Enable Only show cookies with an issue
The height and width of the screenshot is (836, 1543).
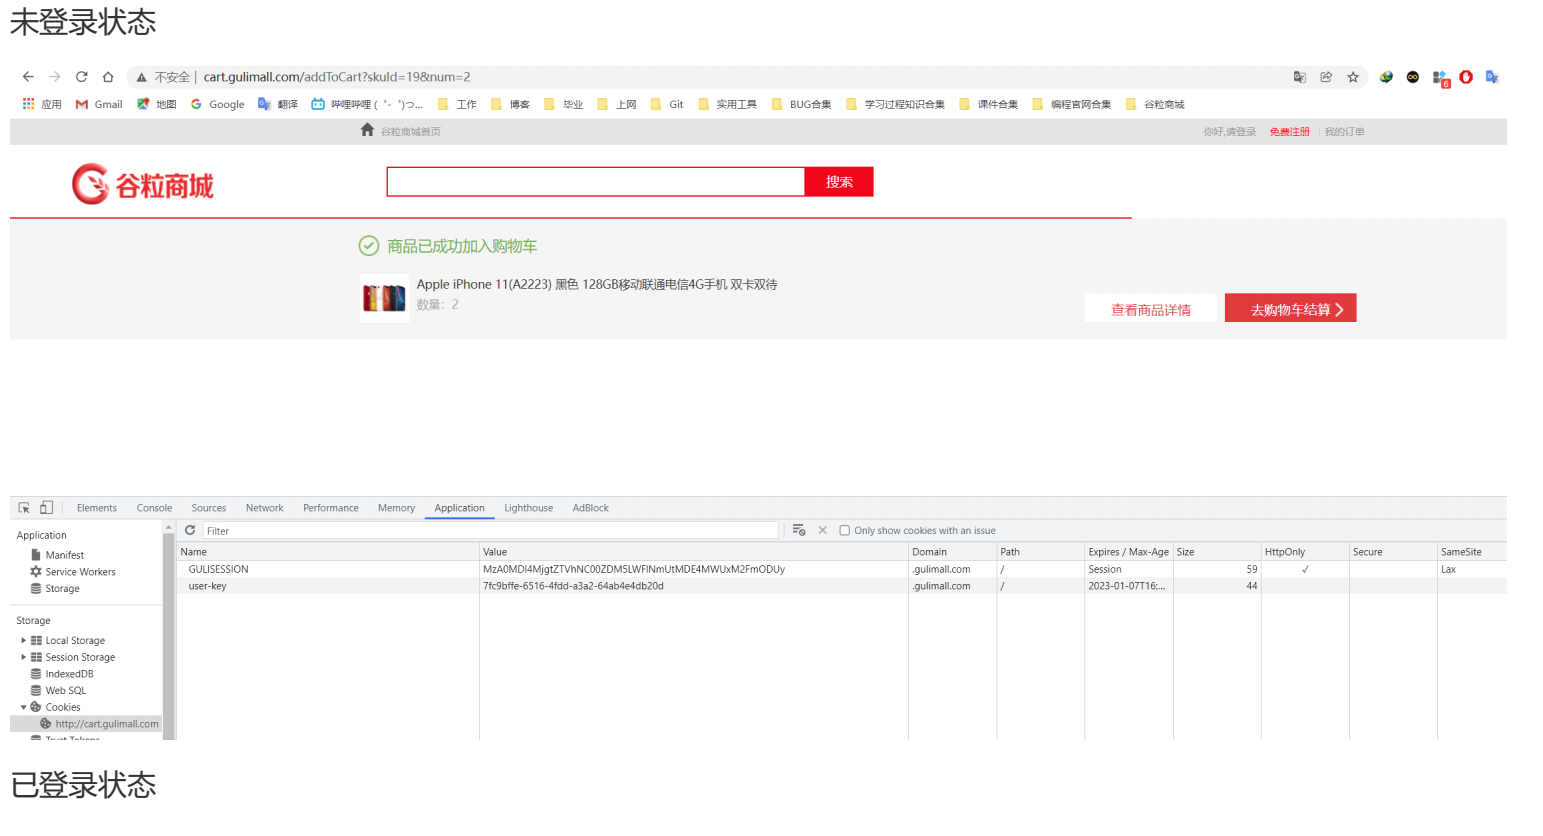pos(845,531)
